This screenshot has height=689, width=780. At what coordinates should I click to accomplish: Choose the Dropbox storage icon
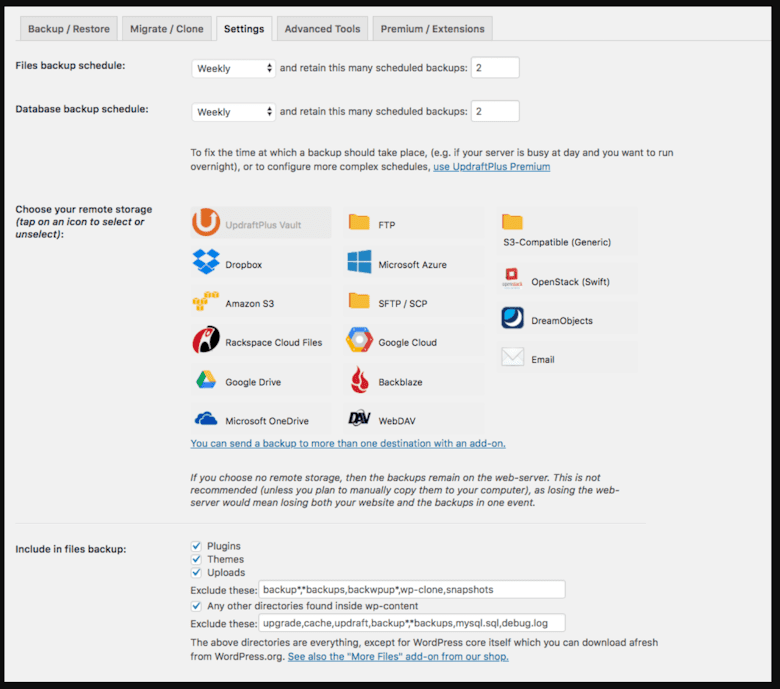coord(206,262)
